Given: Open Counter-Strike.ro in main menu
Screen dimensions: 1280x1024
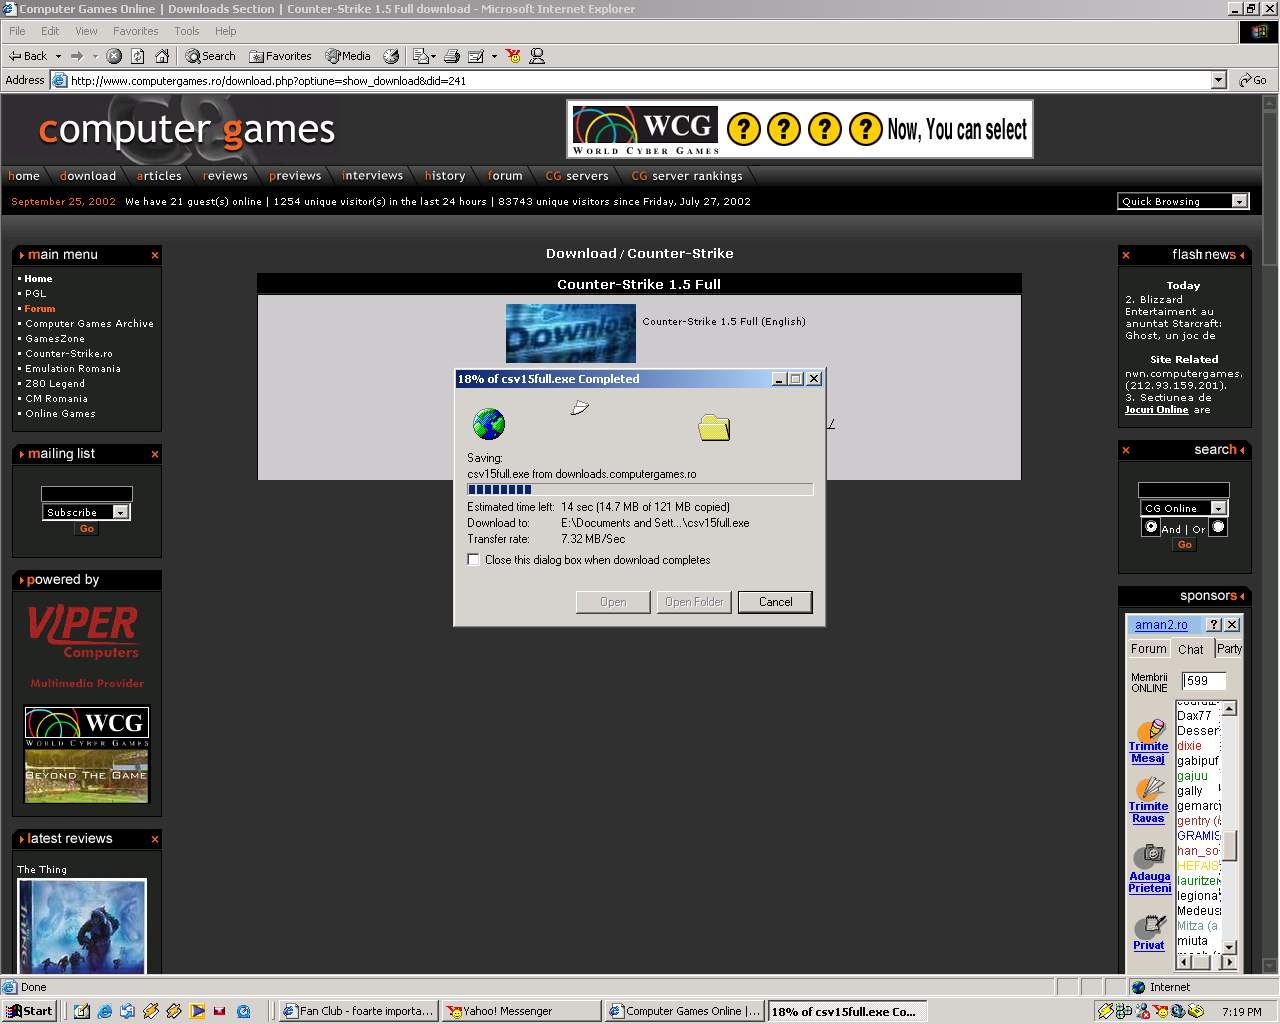Looking at the screenshot, I should pos(69,354).
